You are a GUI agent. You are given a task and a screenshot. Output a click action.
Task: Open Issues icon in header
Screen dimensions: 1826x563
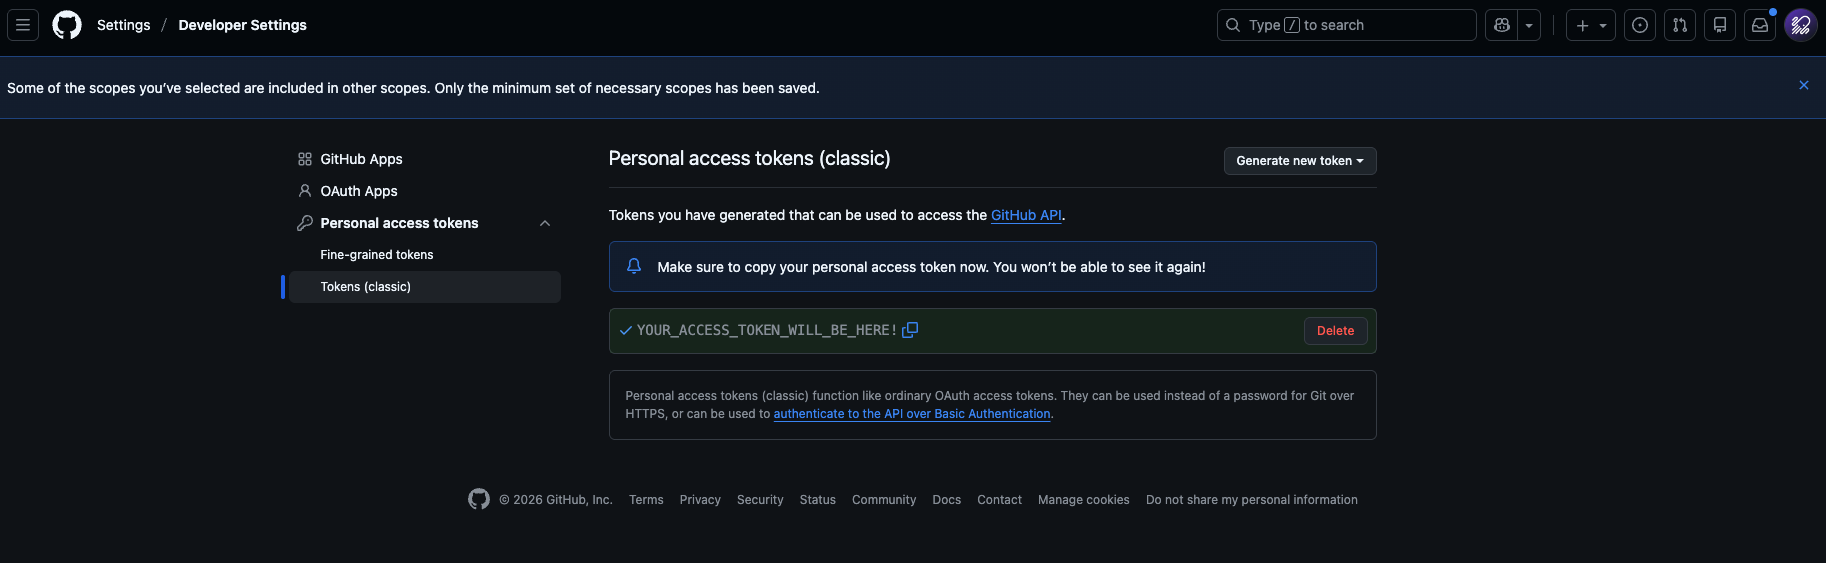[1640, 25]
